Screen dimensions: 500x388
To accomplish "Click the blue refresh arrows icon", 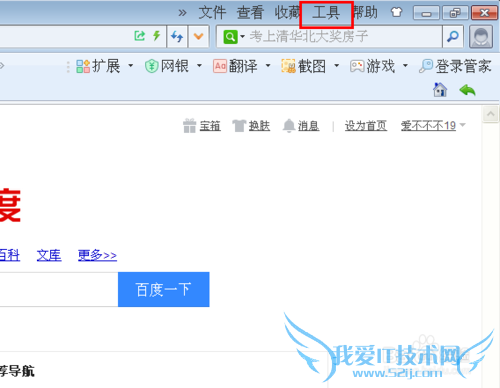I will (177, 36).
